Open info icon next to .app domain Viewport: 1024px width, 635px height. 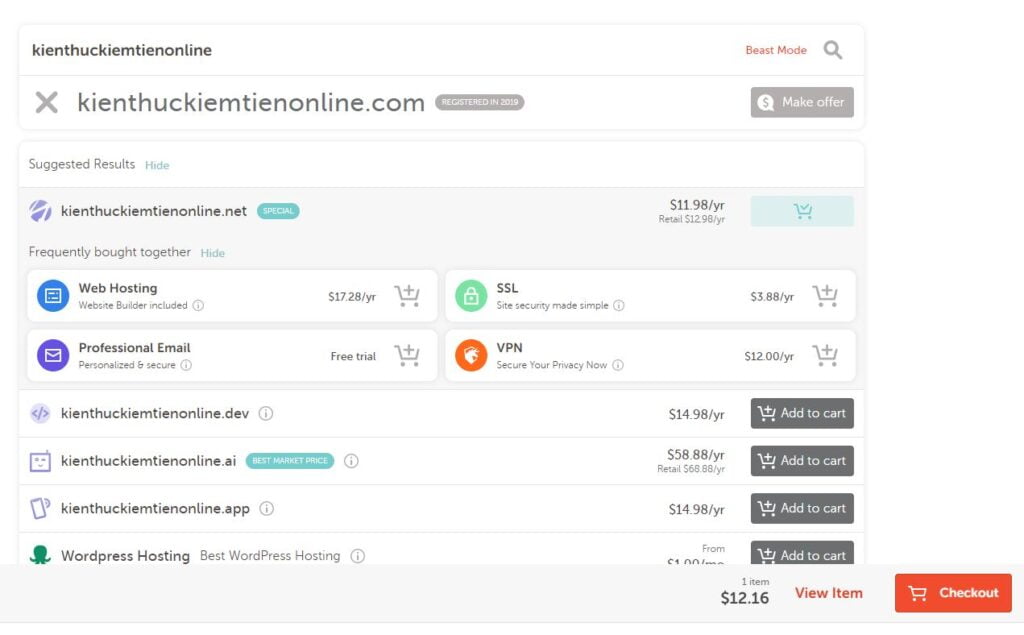tap(266, 508)
